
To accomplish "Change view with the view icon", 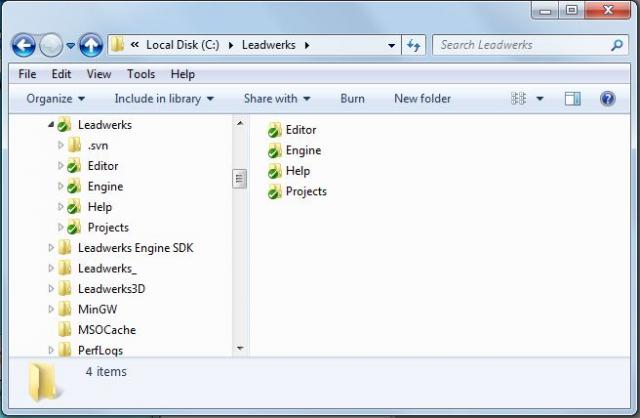I will pyautogui.click(x=518, y=98).
